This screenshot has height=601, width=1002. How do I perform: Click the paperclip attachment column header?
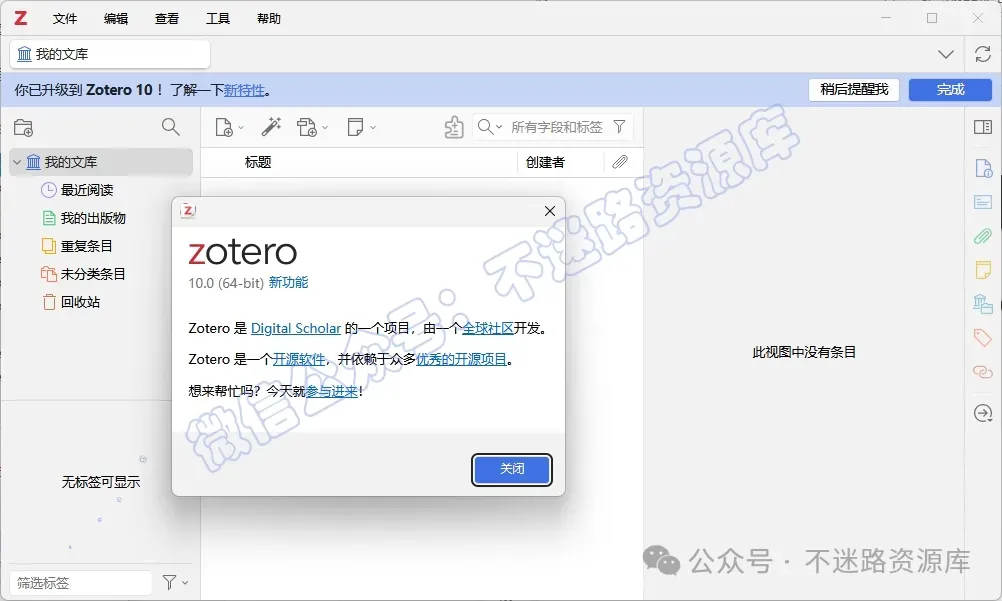click(x=620, y=162)
